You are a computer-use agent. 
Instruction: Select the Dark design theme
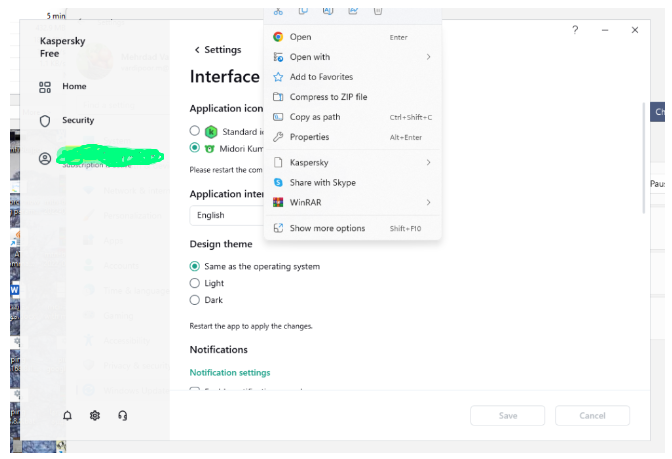point(195,300)
